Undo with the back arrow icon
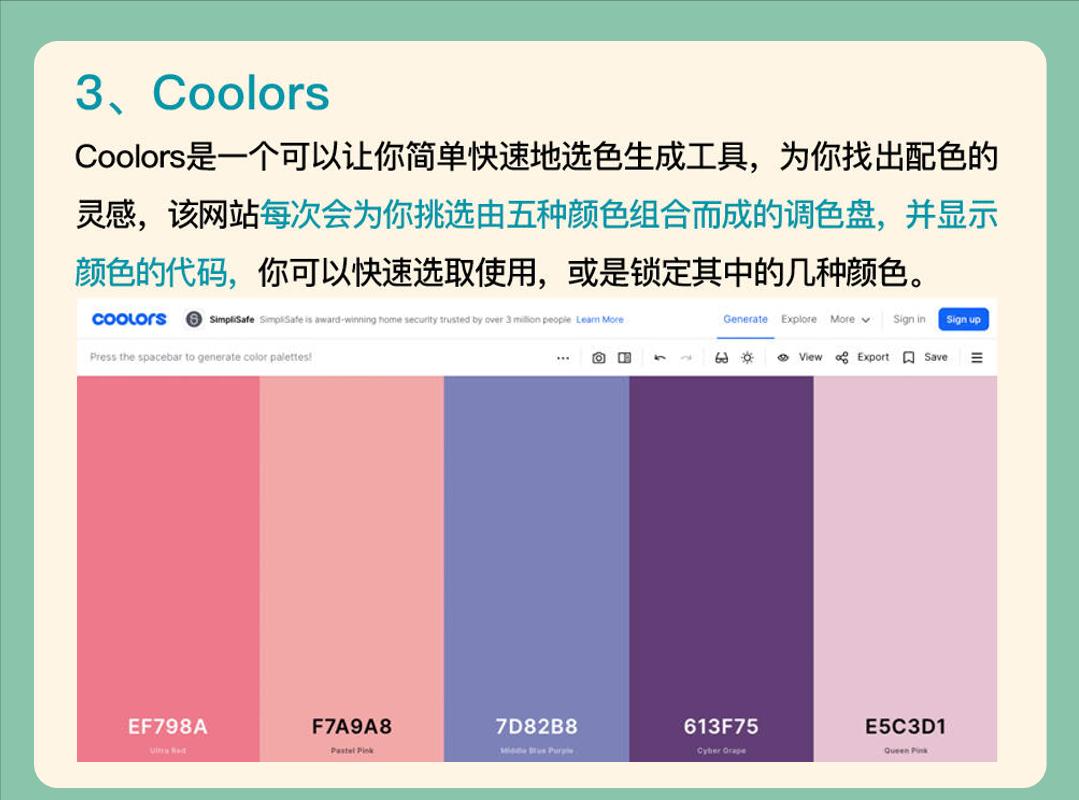 coord(660,358)
